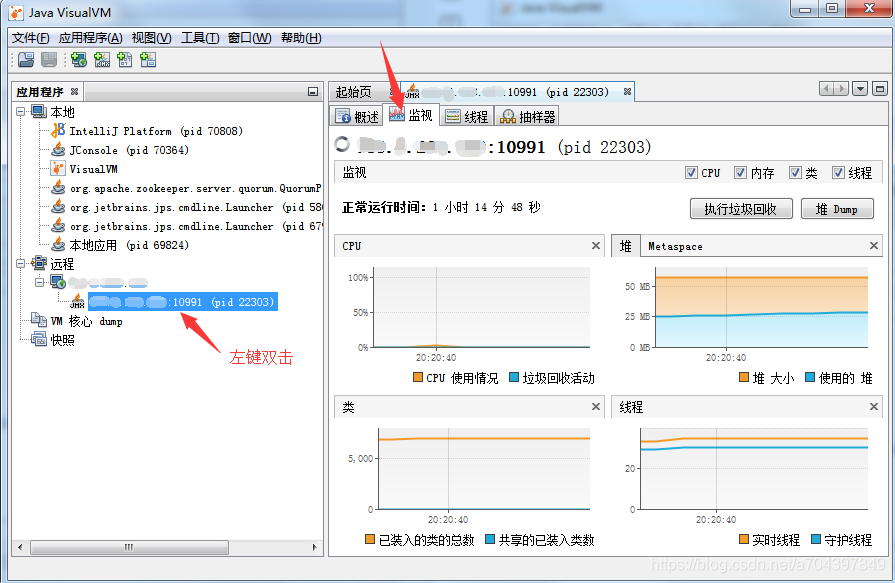Click the 本地 computer icon
This screenshot has height=583, width=895.
click(39, 112)
